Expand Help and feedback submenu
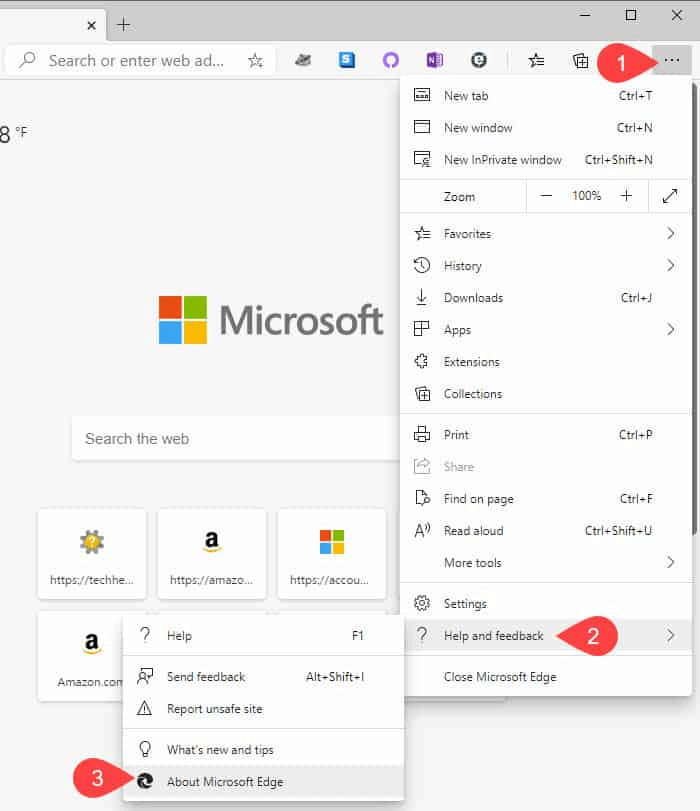700x811 pixels. (545, 636)
